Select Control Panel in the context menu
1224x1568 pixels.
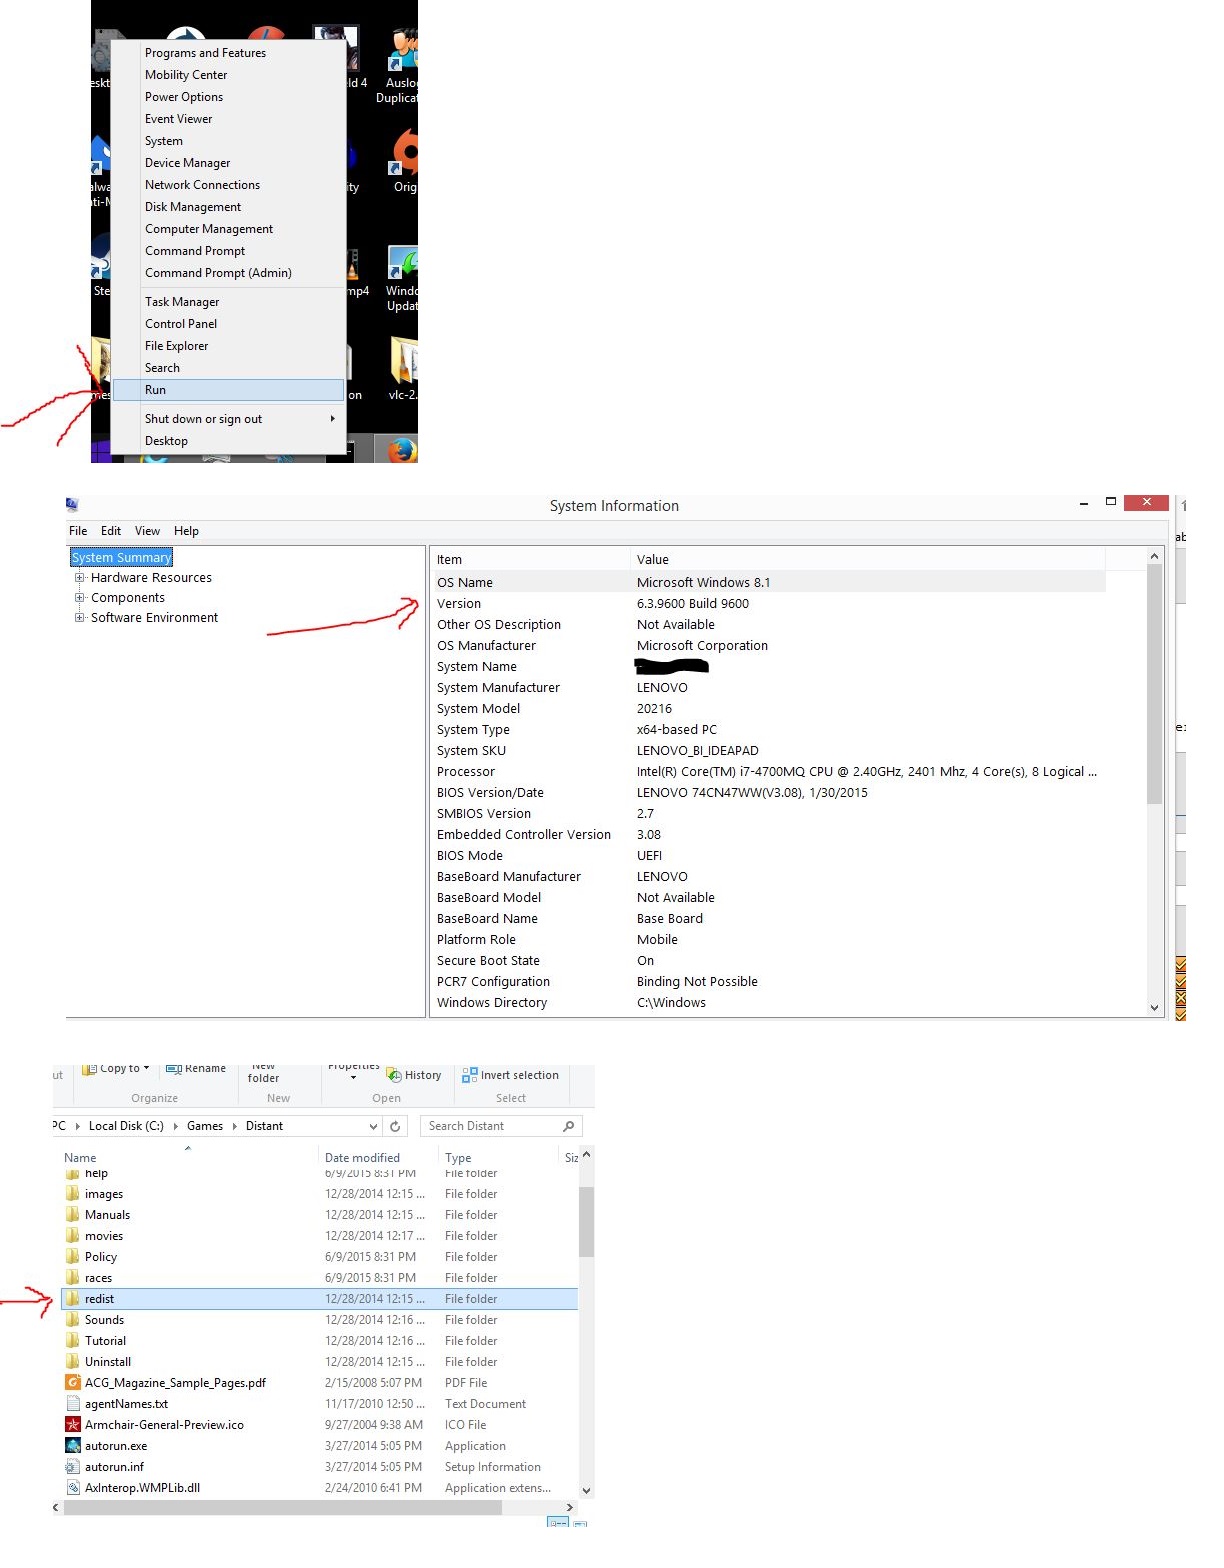click(x=229, y=324)
